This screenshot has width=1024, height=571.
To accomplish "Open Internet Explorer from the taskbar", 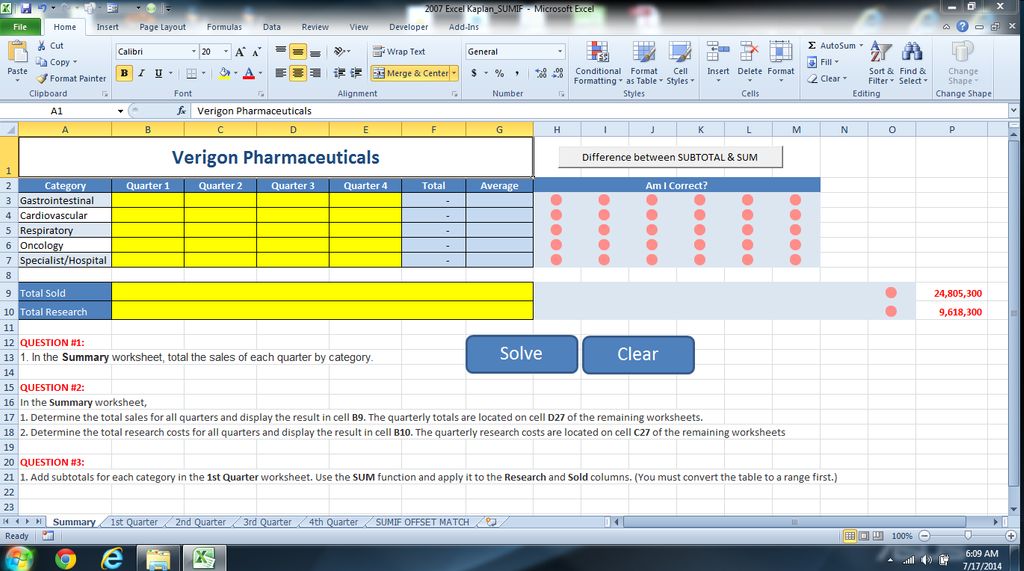I will 112,559.
